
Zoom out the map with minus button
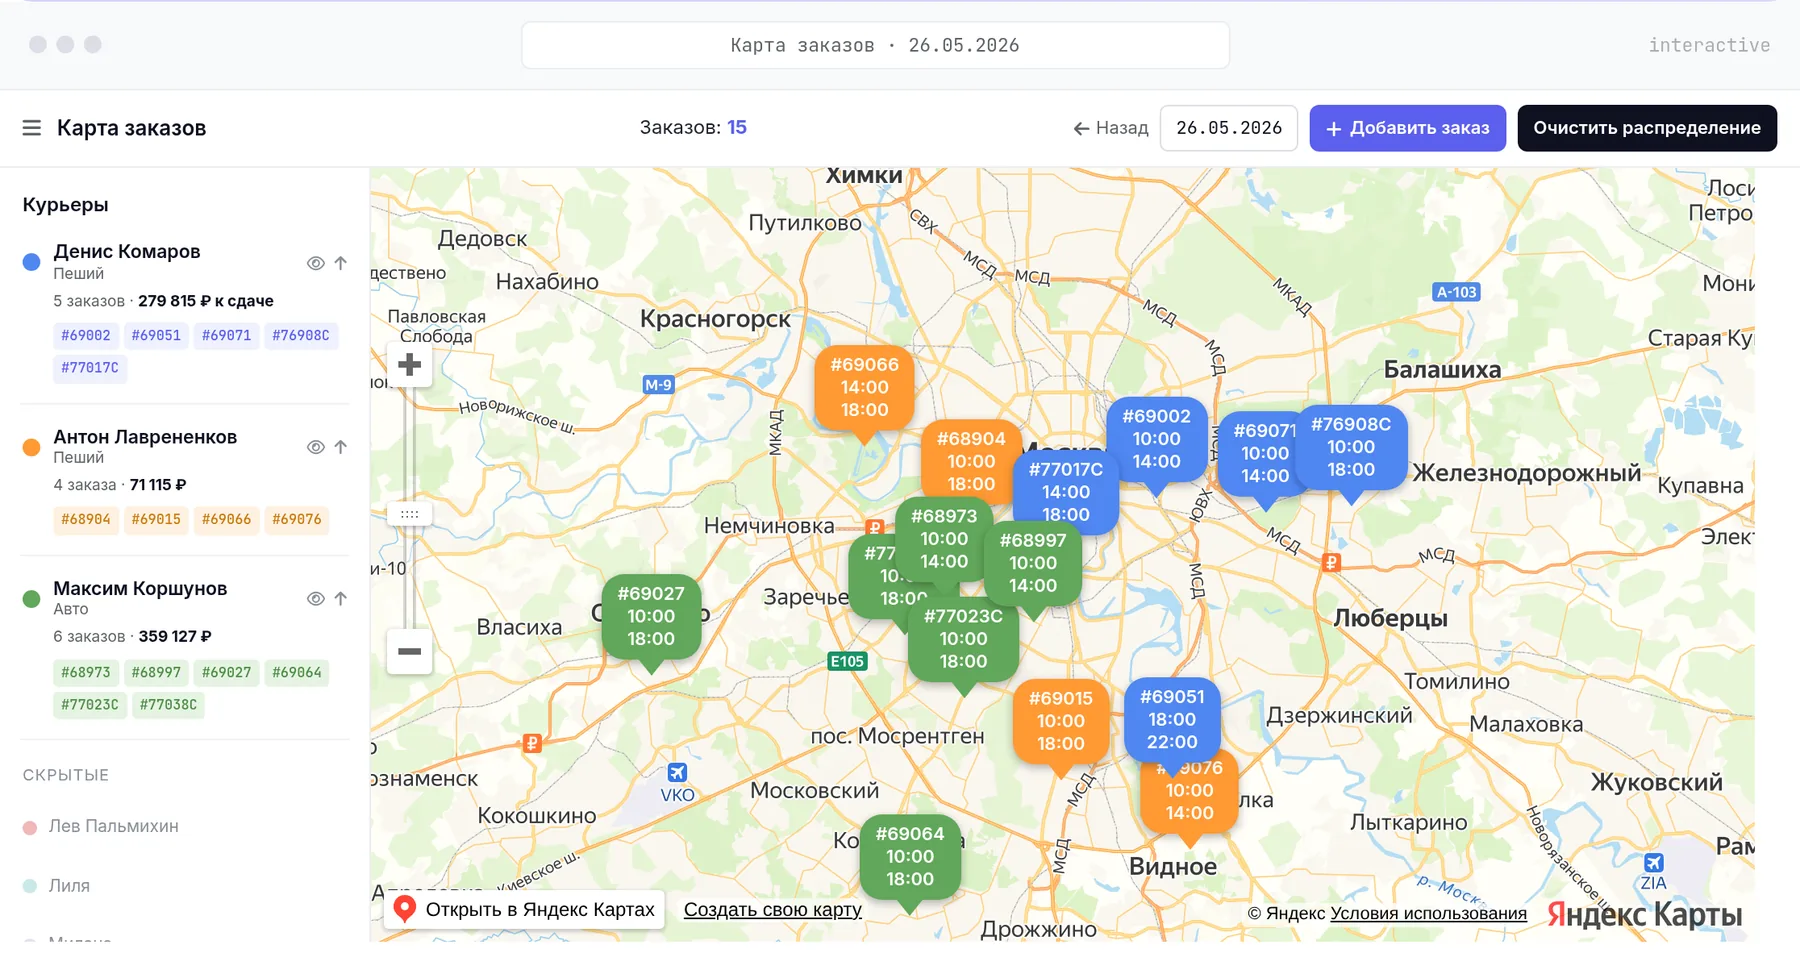[x=409, y=651]
